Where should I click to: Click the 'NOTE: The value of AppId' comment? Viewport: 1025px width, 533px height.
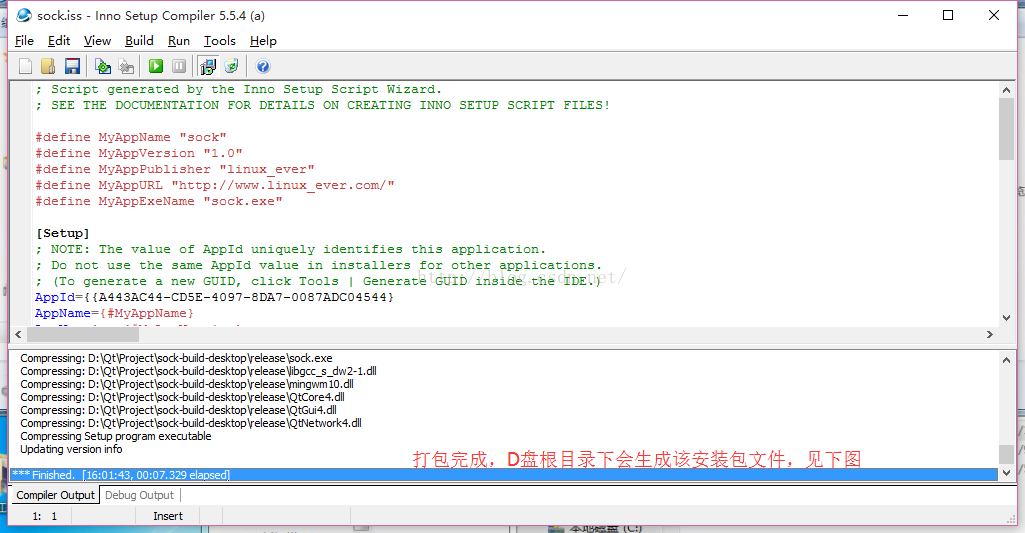(290, 249)
